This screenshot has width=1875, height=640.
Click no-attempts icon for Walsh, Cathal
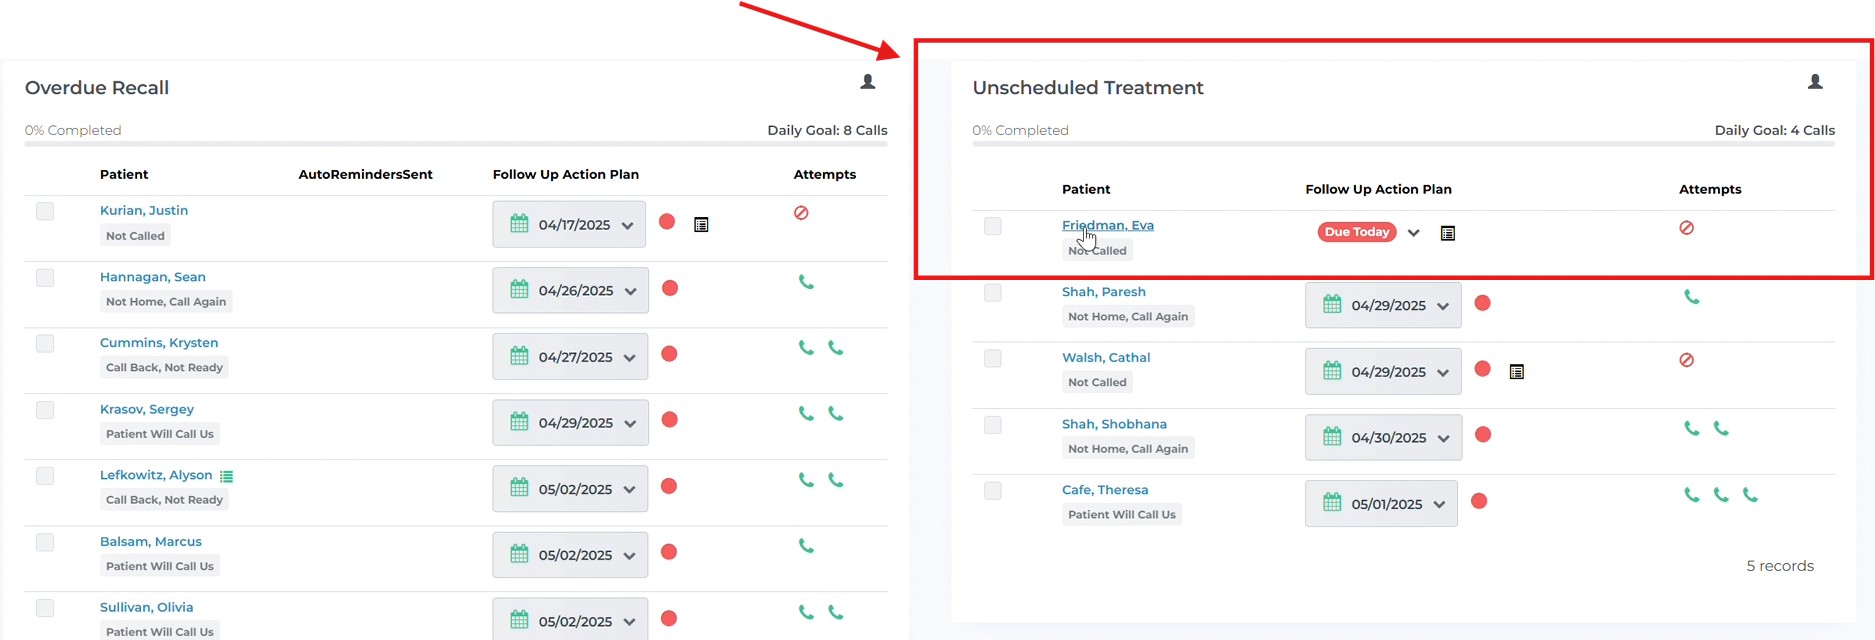(x=1686, y=360)
